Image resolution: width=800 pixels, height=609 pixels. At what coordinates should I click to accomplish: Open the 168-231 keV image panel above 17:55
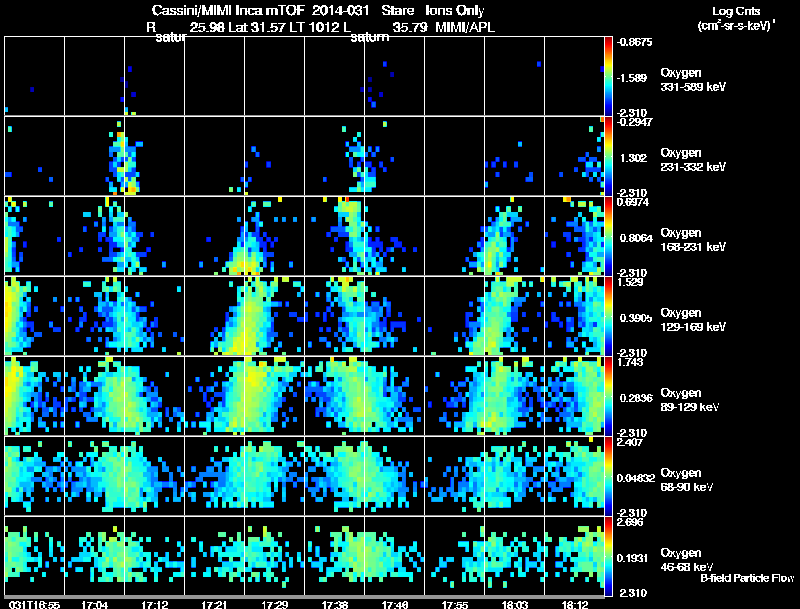(455, 236)
